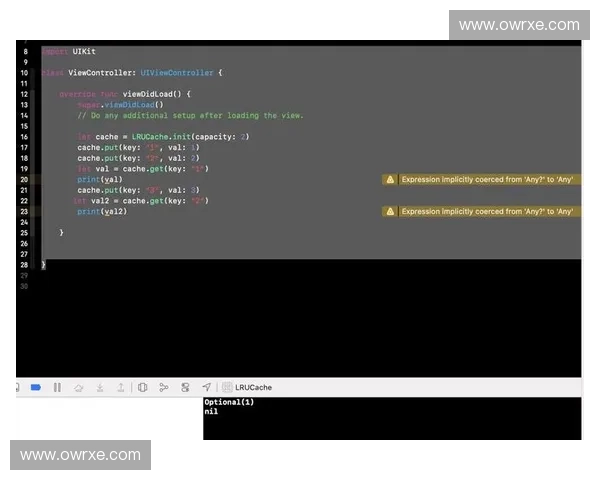Click the LRUCache app grid icon
The image size is (600, 480).
coord(227,387)
